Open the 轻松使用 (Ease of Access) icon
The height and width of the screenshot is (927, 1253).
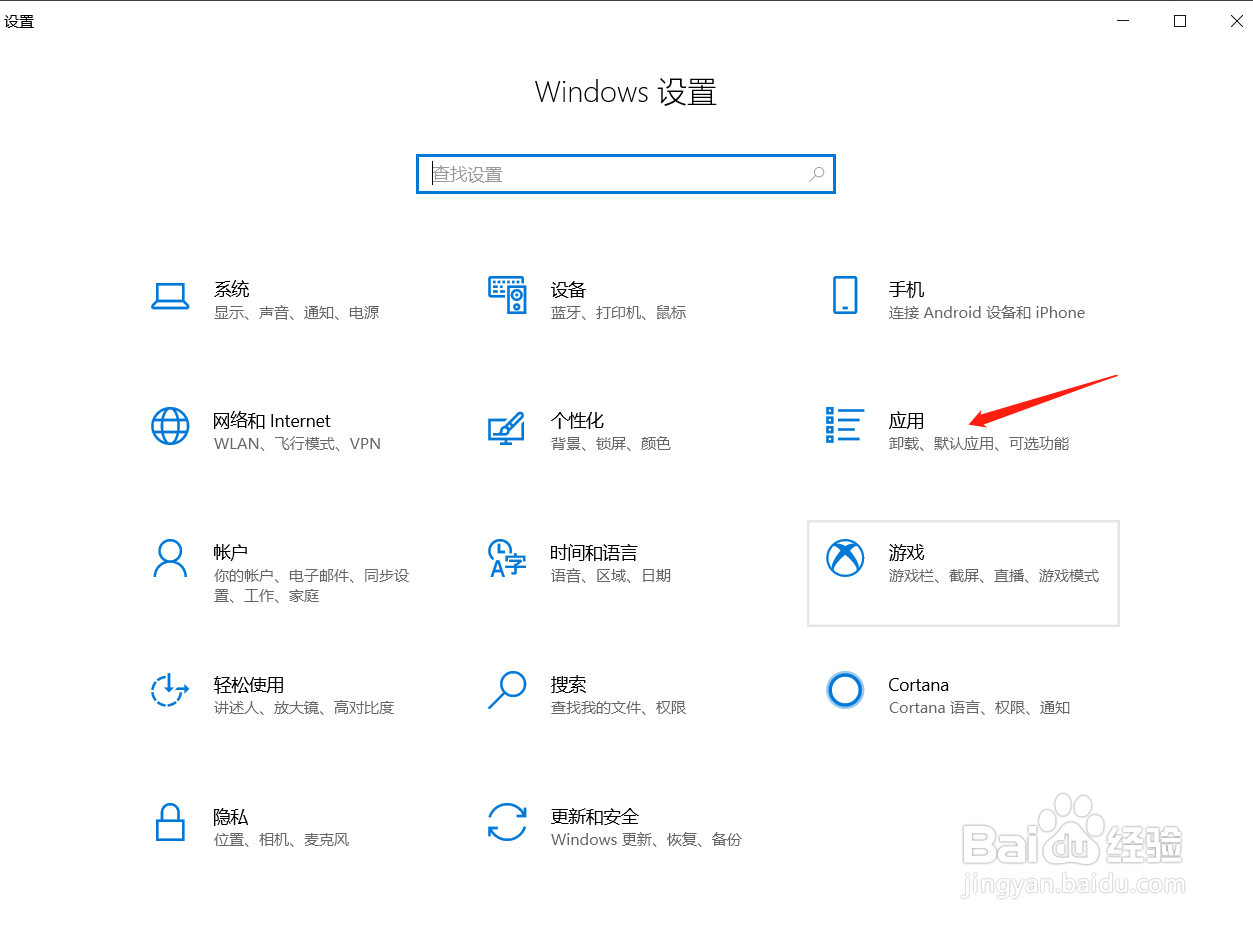(x=170, y=692)
